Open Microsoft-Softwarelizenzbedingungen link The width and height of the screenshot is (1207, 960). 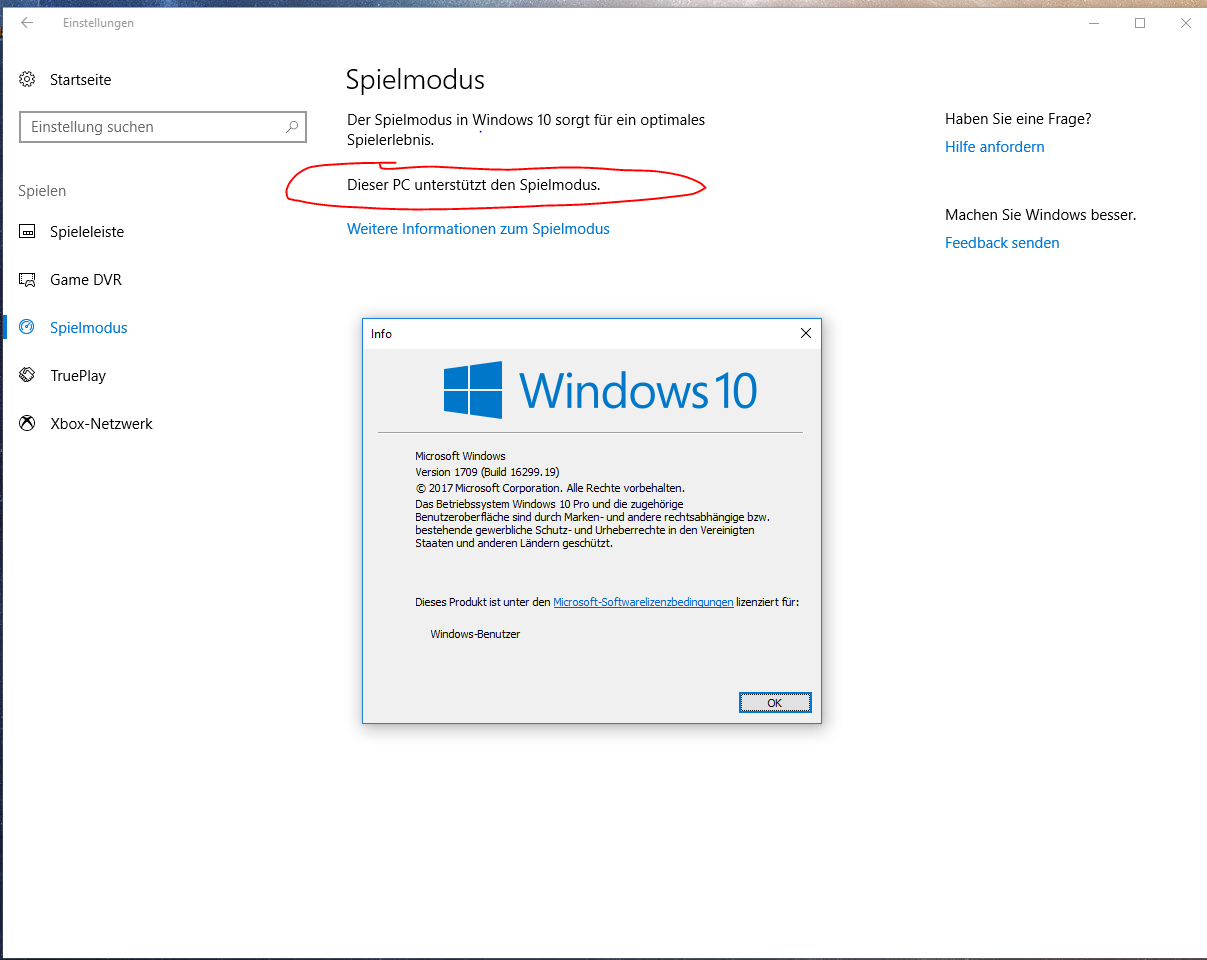pos(643,602)
